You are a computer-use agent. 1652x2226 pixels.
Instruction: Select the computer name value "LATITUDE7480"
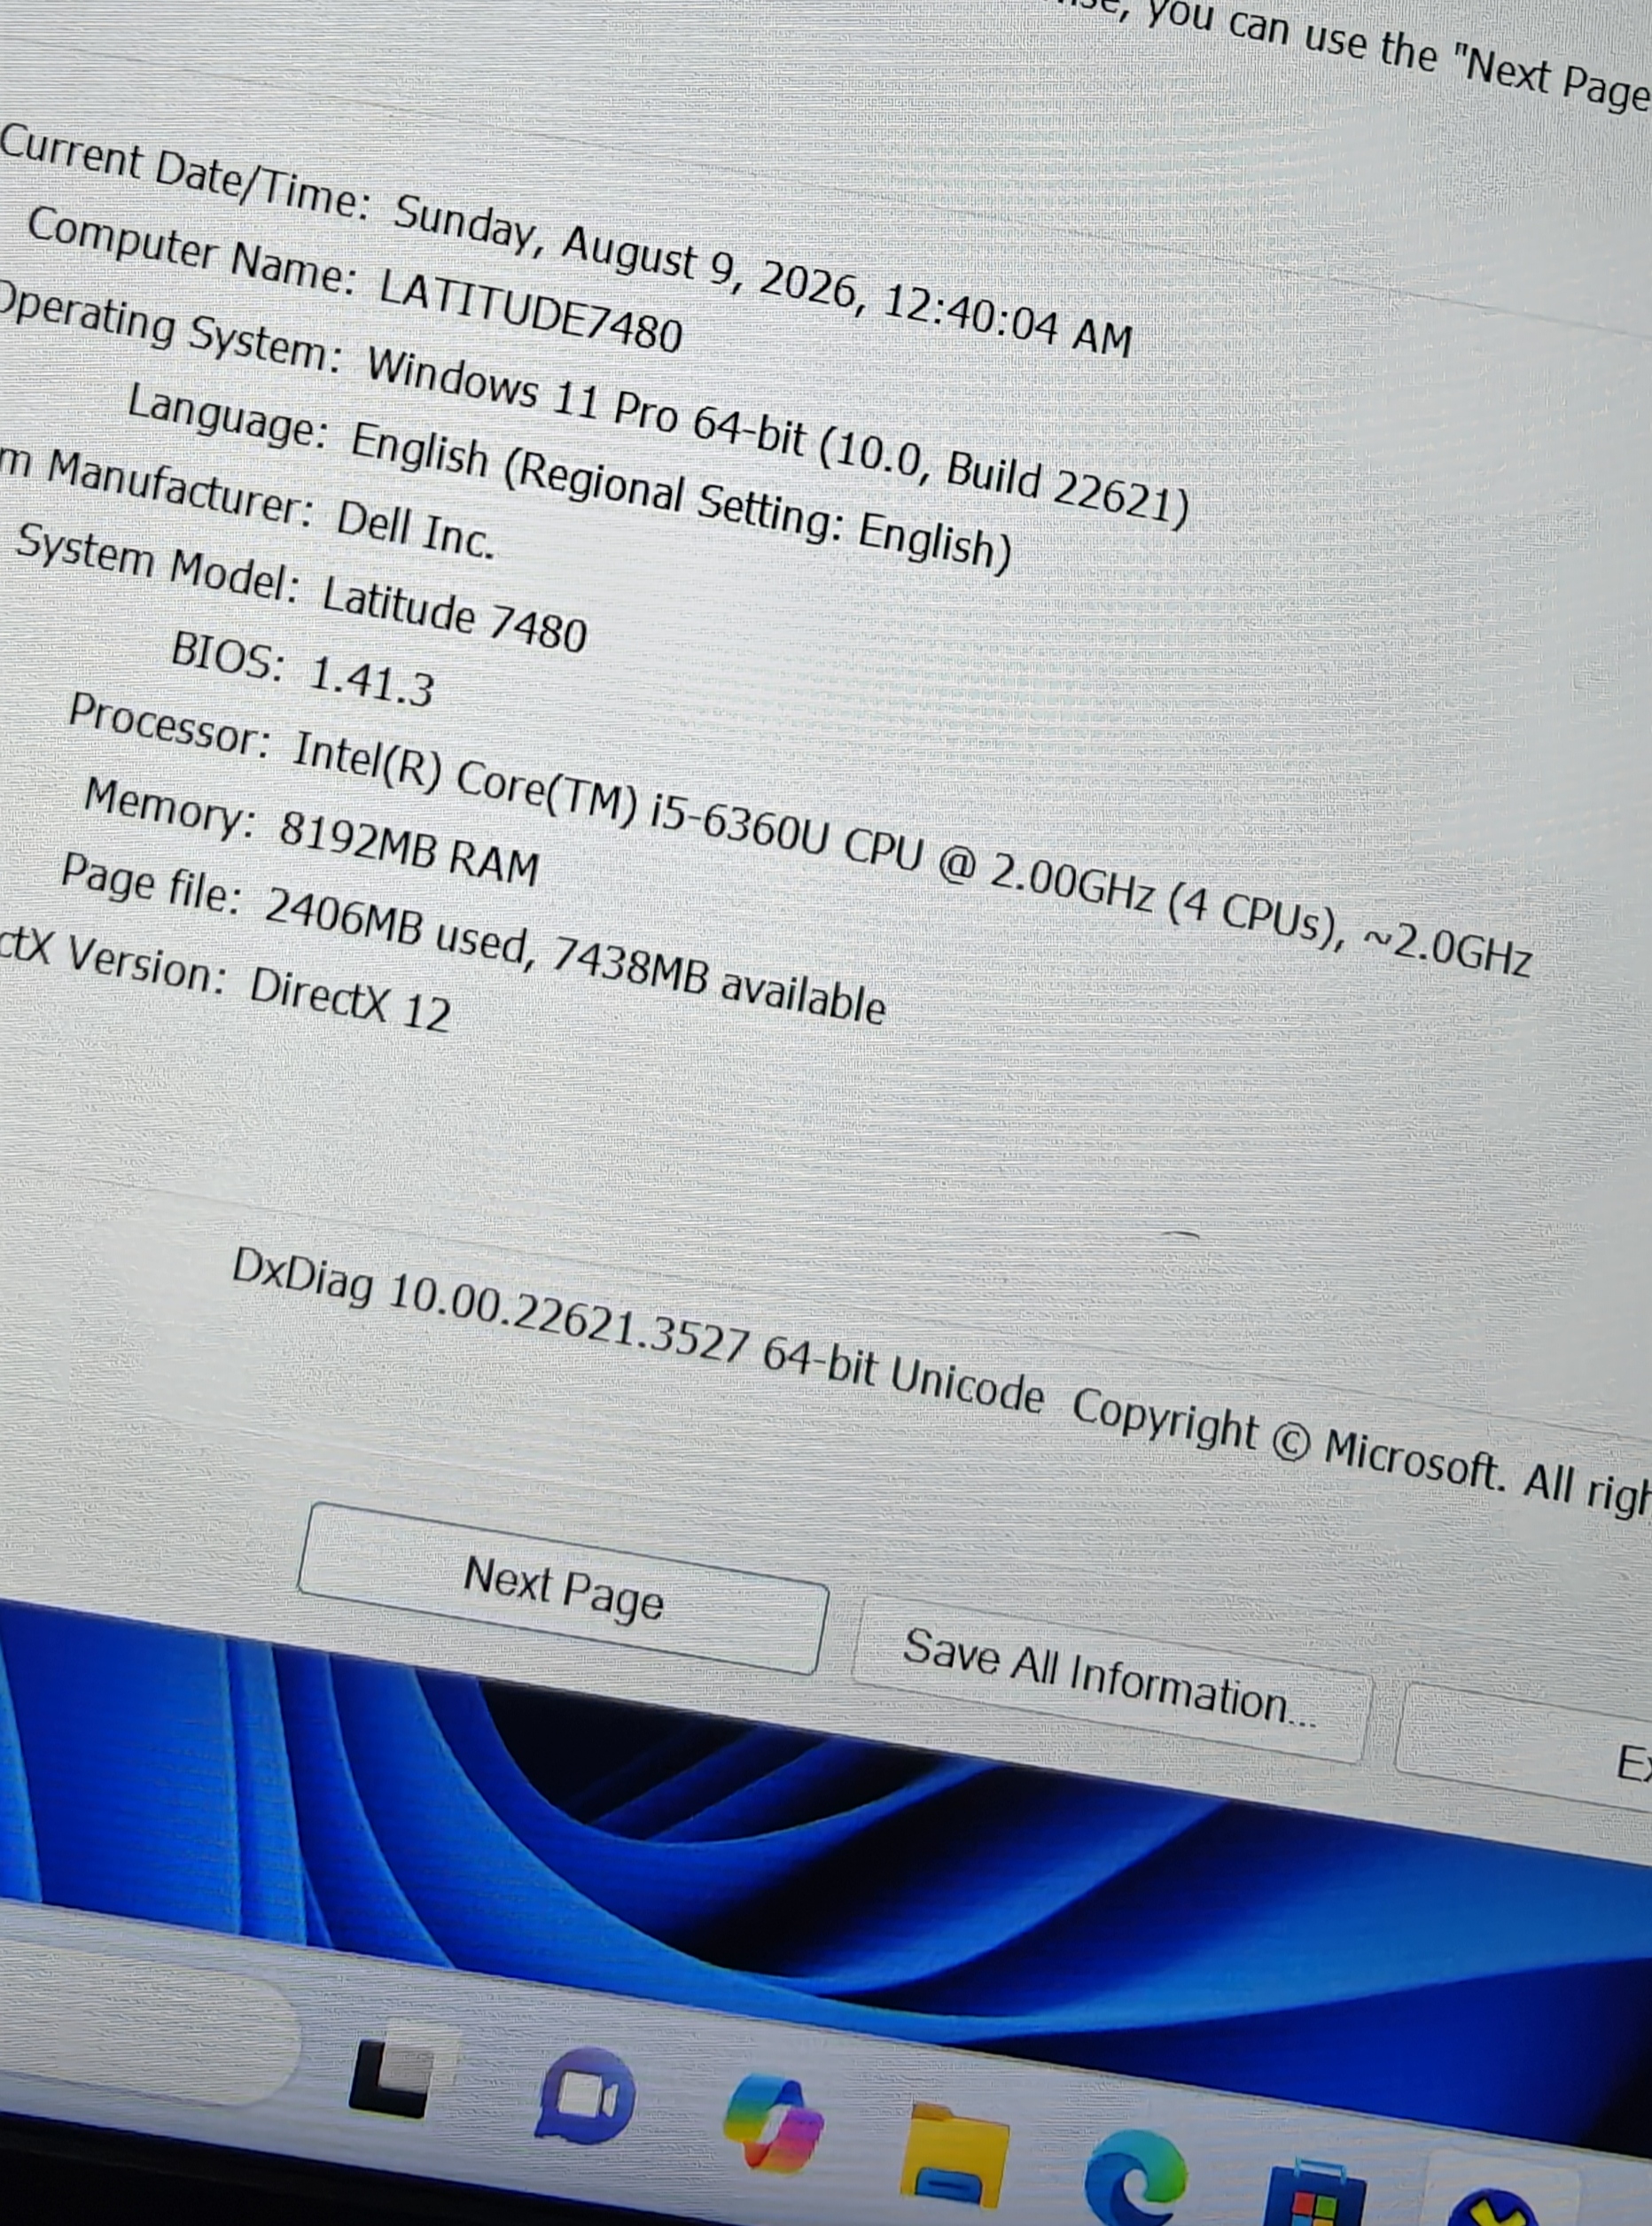(531, 310)
